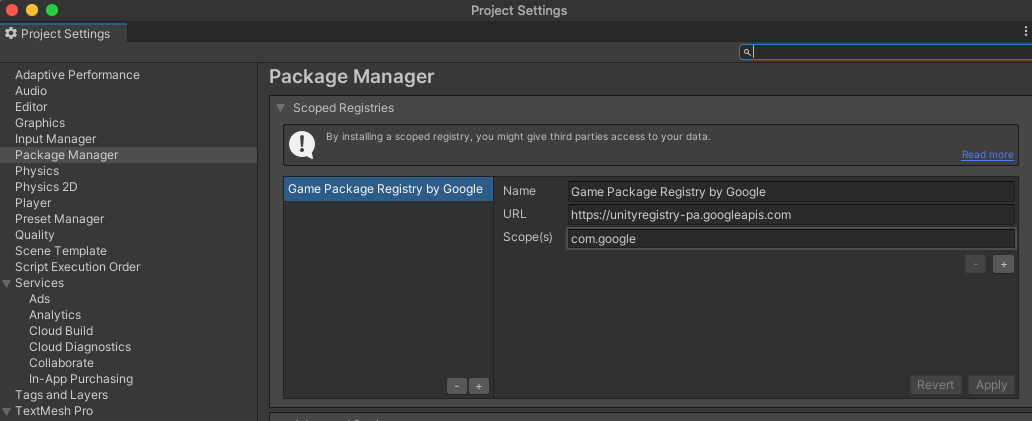
Task: Open Audio settings
Action: click(x=31, y=91)
